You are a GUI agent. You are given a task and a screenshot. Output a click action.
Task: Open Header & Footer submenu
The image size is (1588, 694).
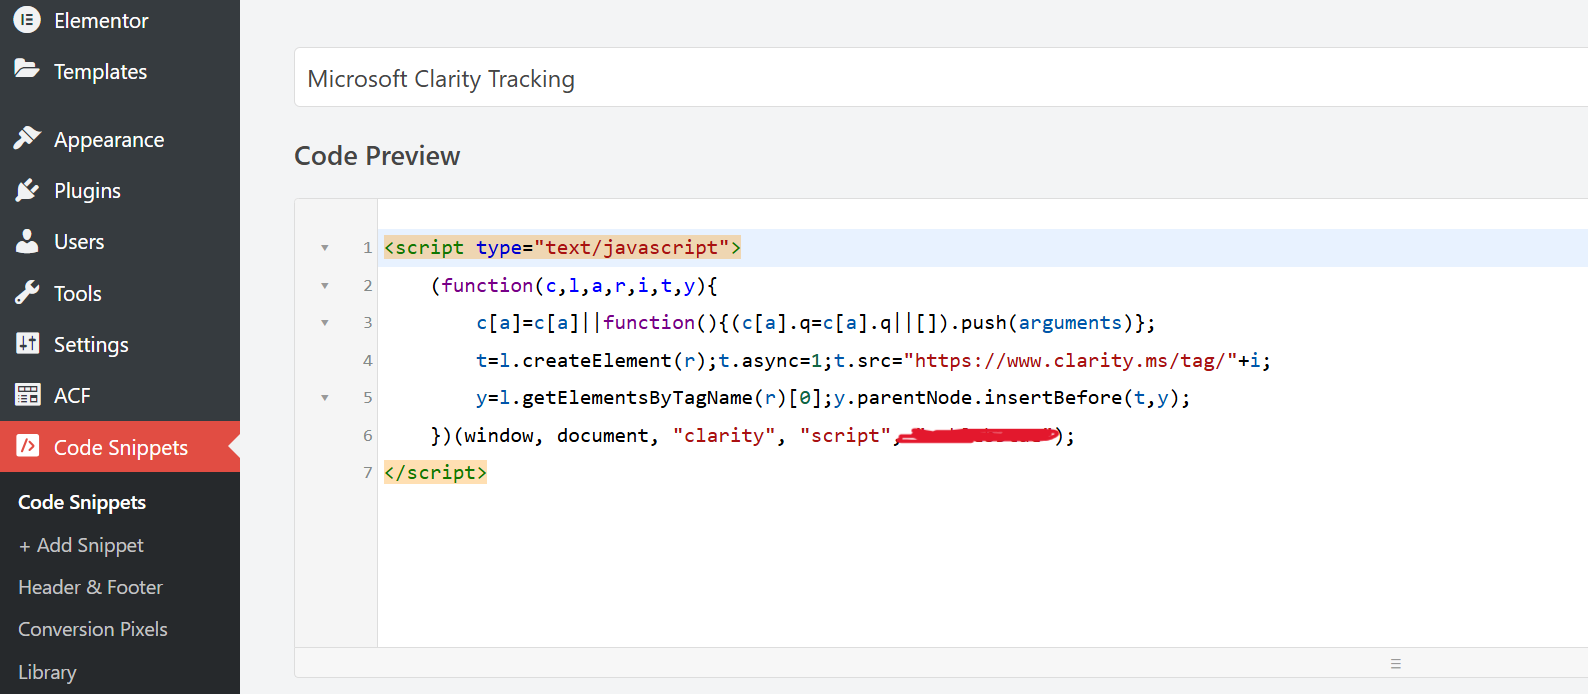[90, 587]
